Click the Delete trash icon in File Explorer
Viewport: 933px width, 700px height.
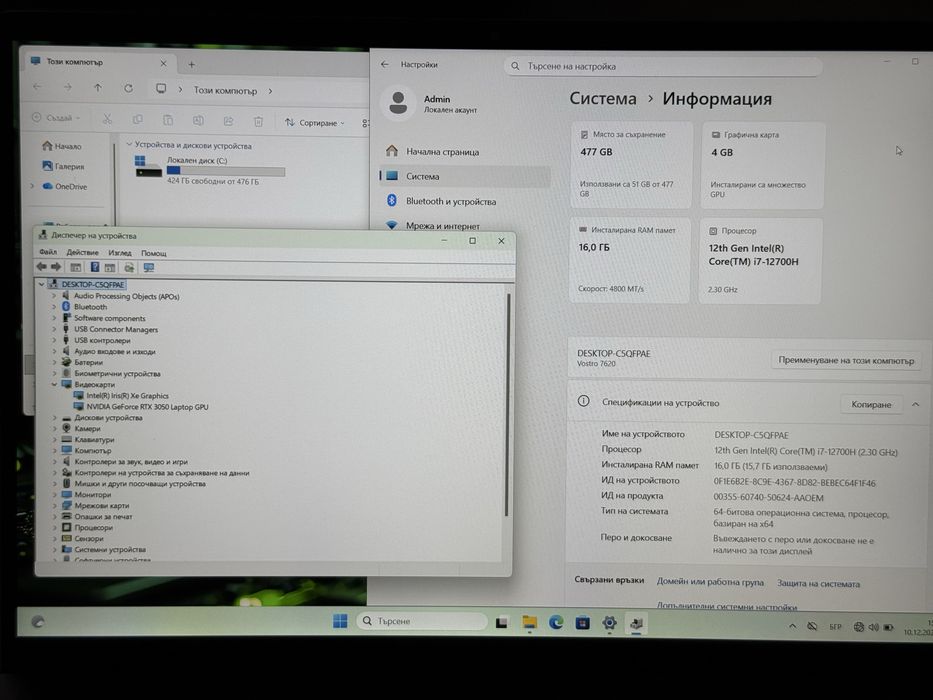click(258, 121)
